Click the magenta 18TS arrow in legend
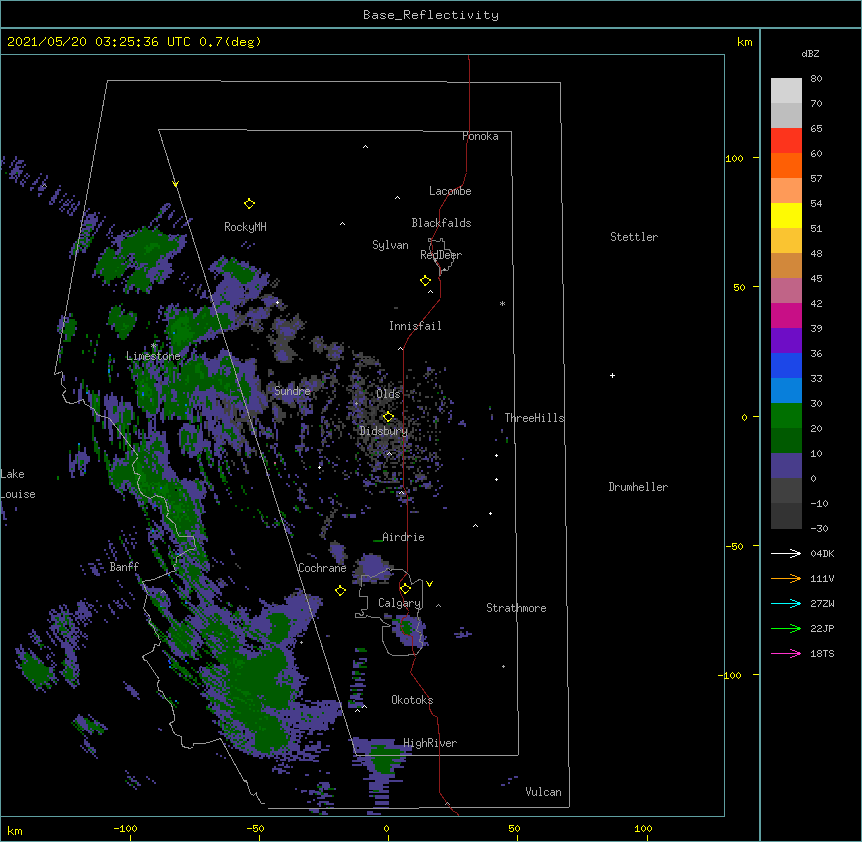 [786, 653]
